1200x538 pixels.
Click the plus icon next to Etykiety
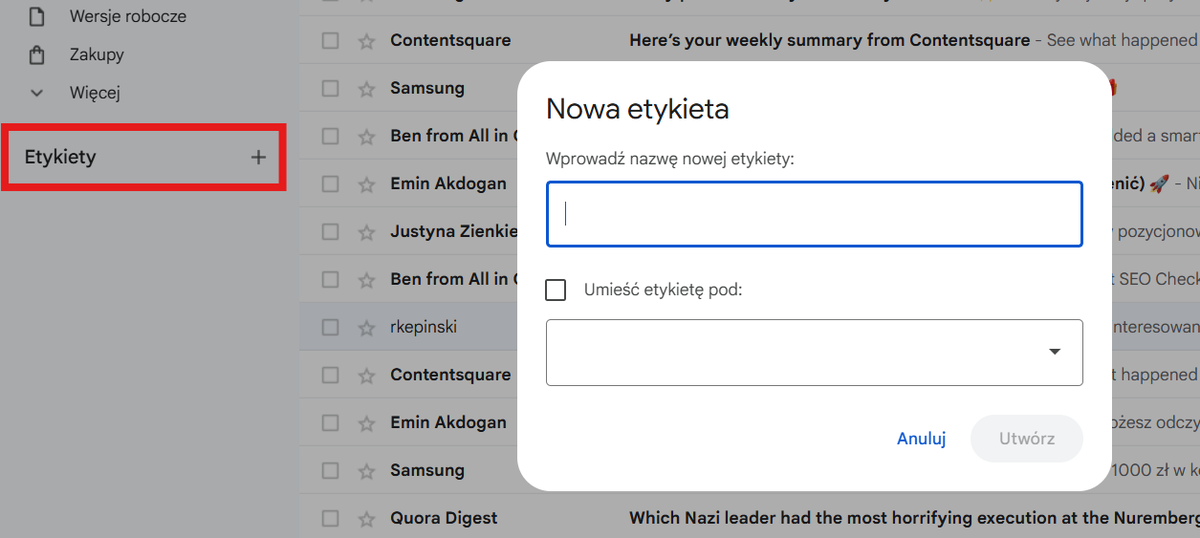[x=258, y=157]
